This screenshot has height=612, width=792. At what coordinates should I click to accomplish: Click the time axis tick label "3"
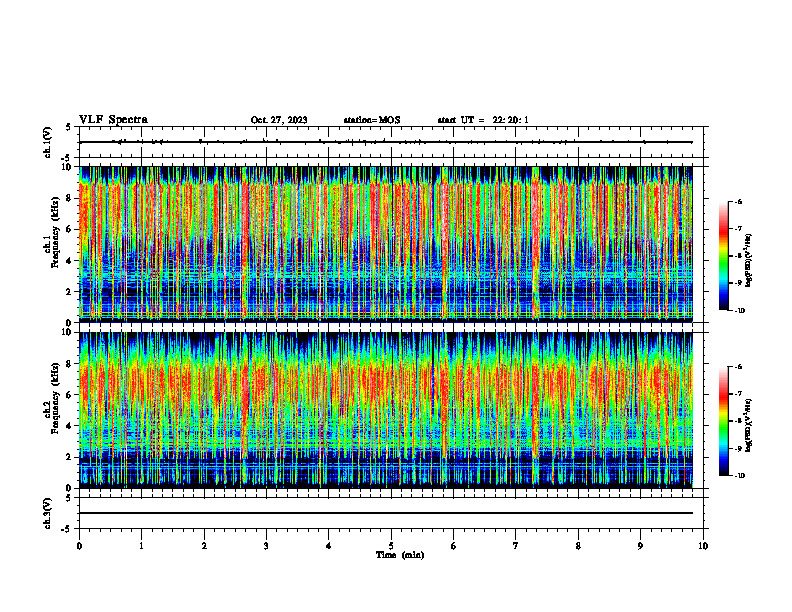(266, 546)
